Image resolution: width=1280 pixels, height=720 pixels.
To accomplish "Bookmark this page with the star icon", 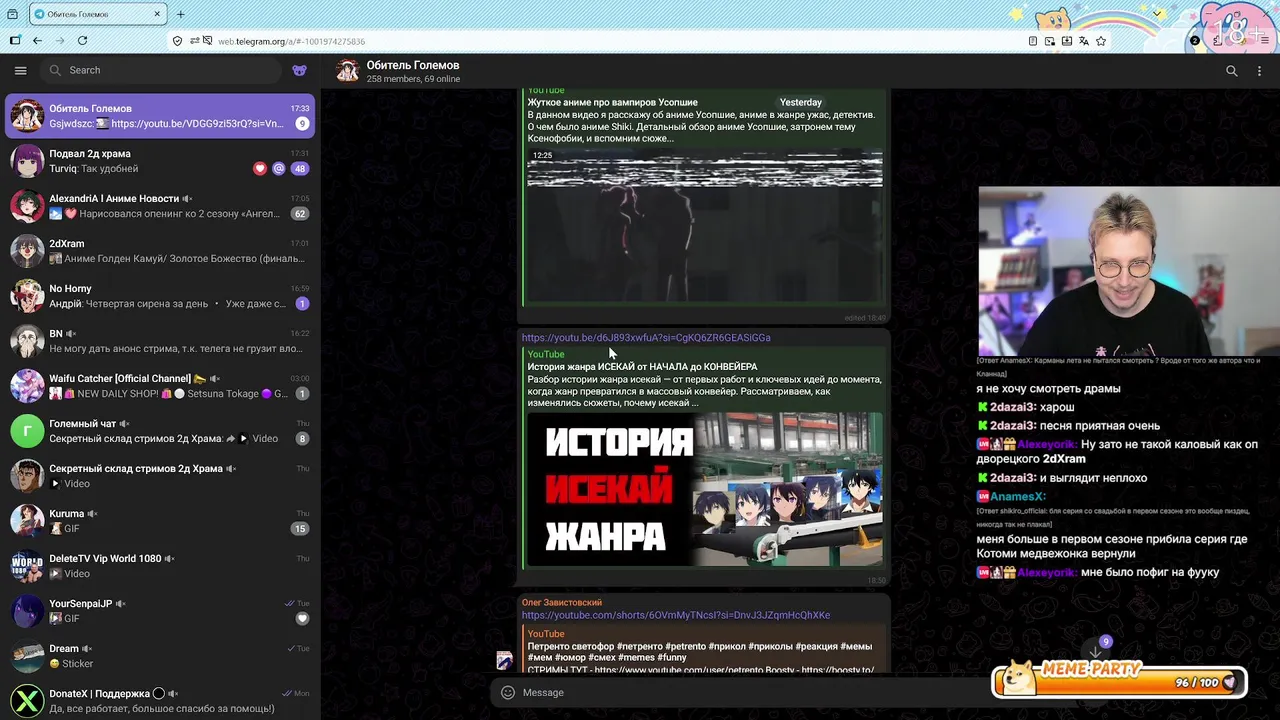I will [1101, 41].
